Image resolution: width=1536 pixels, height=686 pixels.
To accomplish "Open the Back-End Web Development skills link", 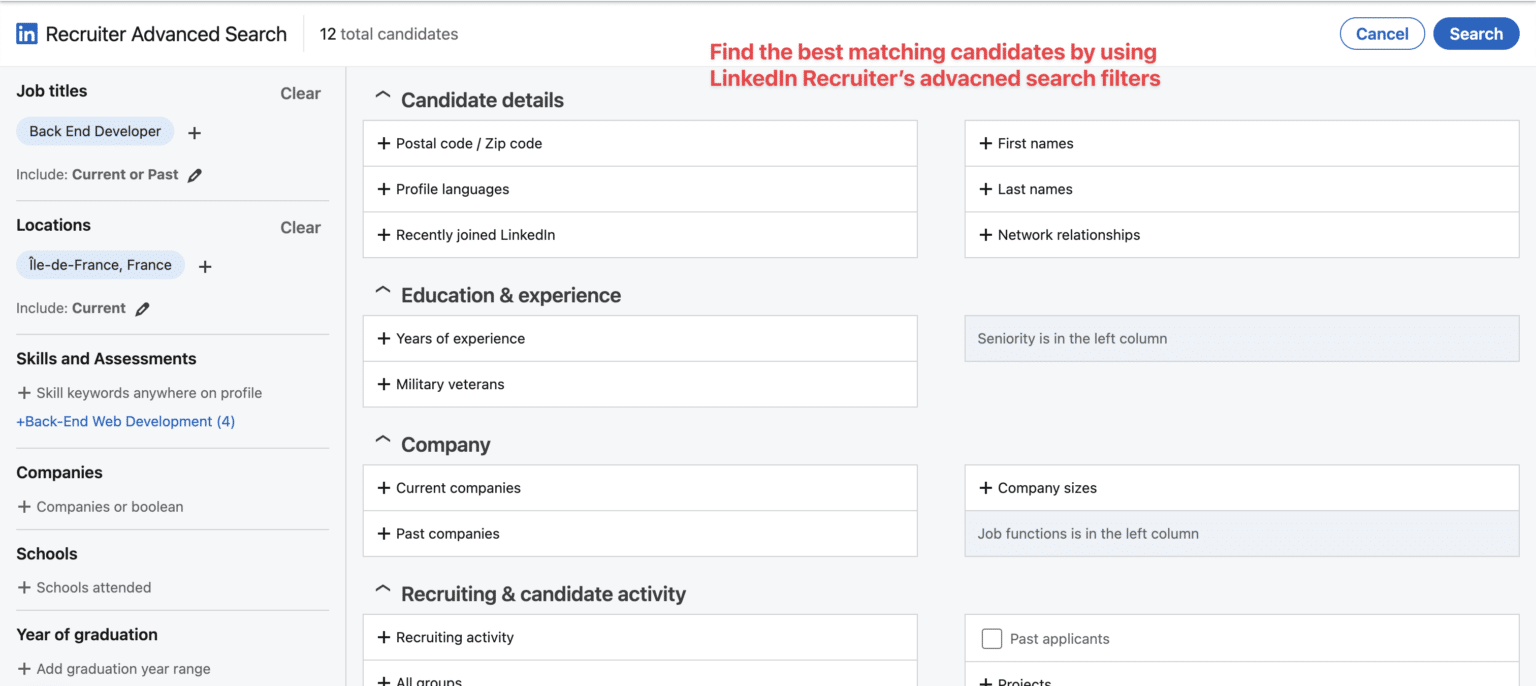I will [125, 421].
